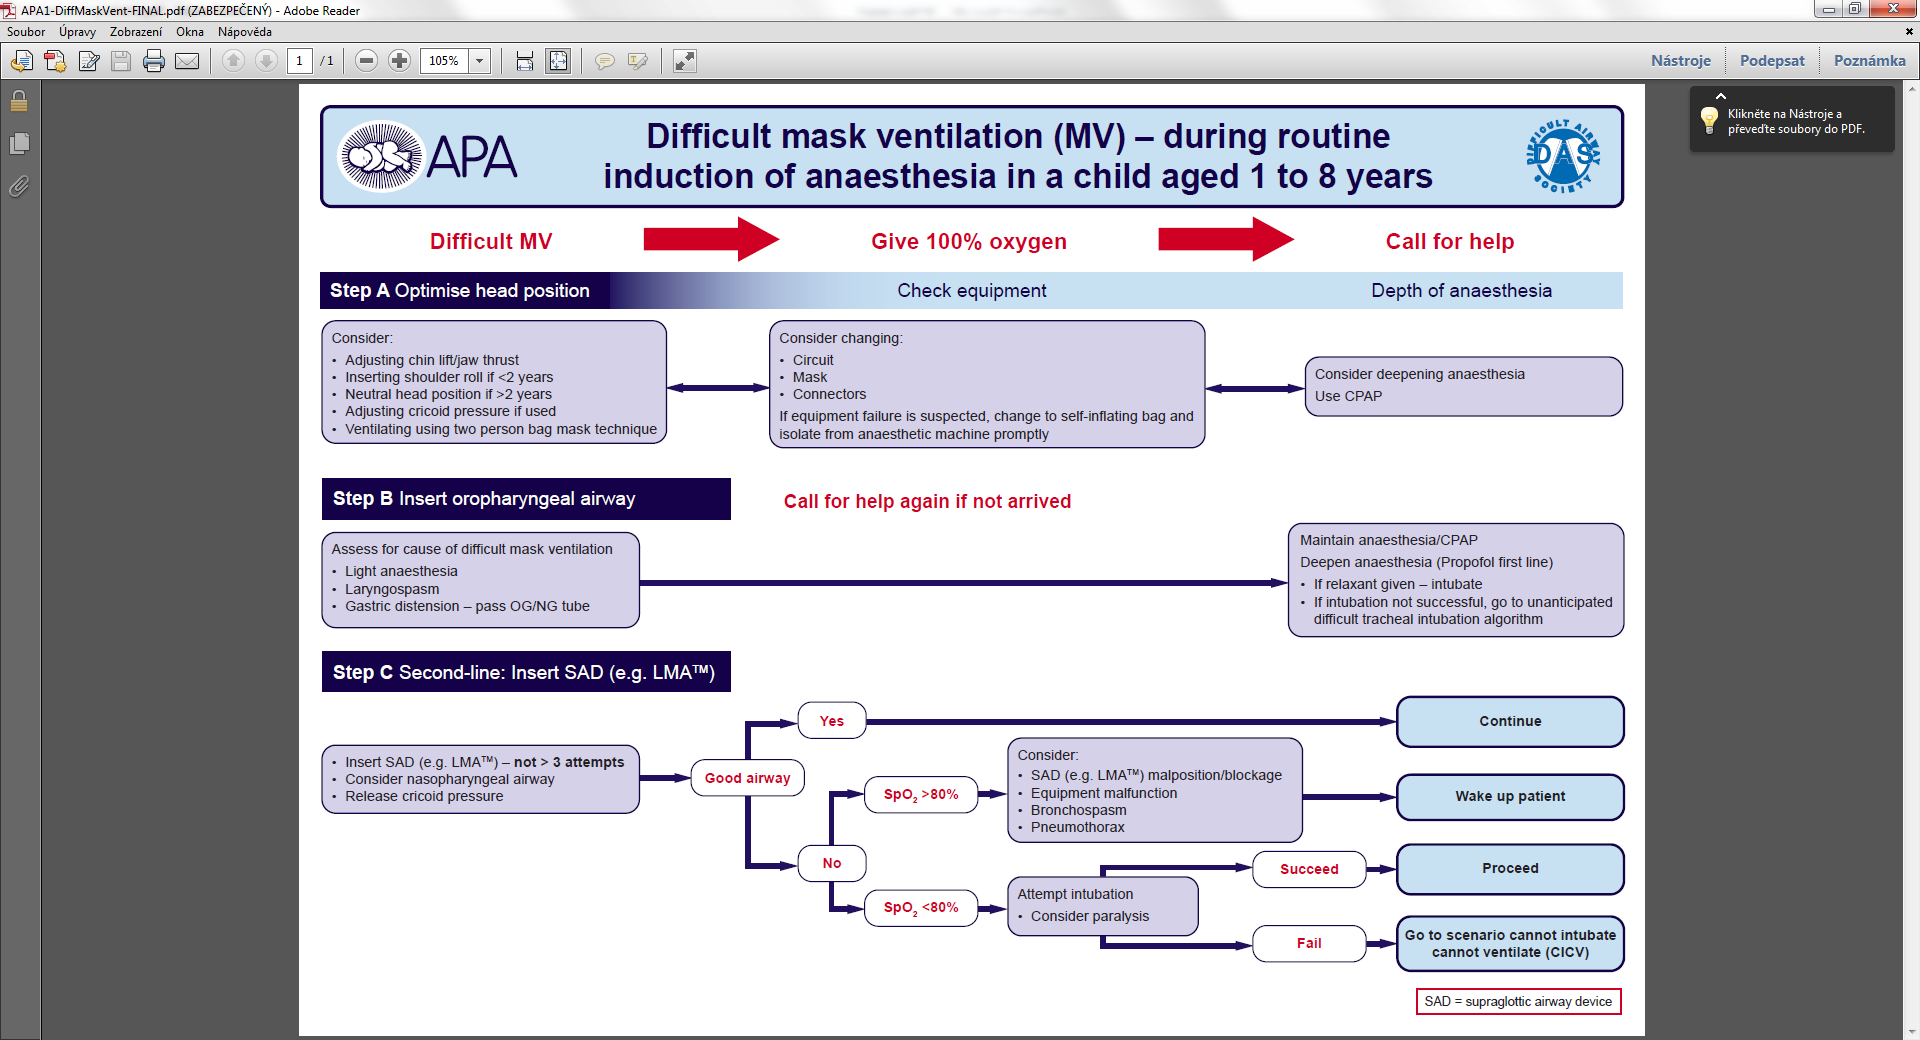
Task: Add a sticky note comment icon
Action: 604,61
